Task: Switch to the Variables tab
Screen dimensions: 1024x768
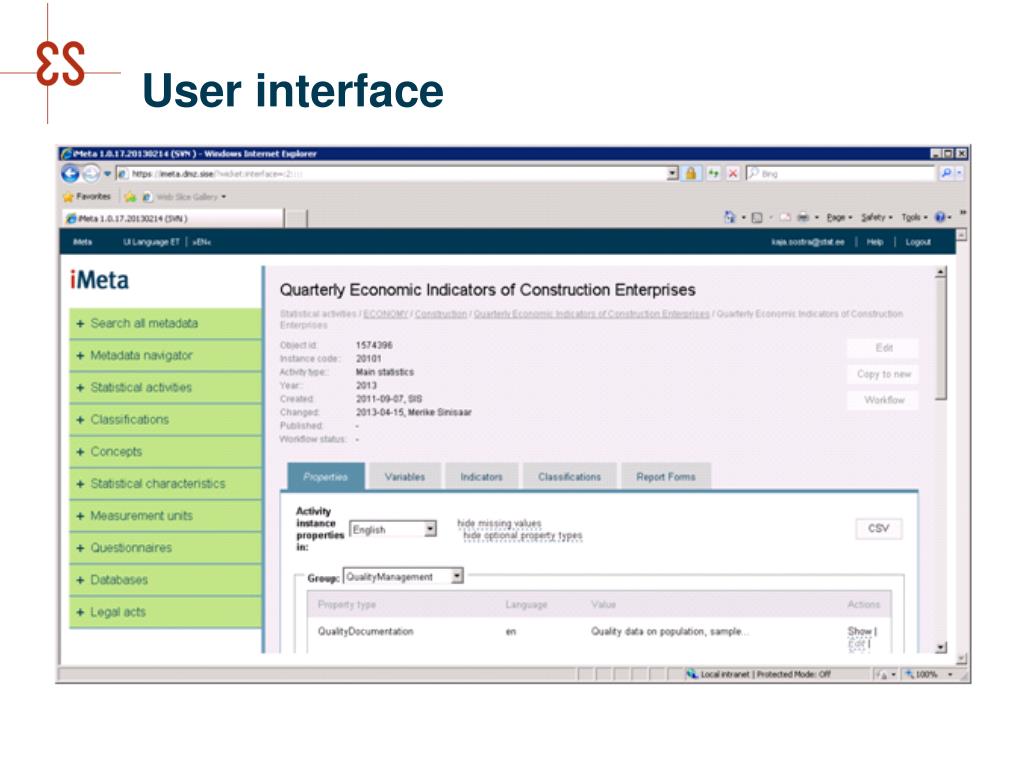Action: pyautogui.click(x=405, y=477)
